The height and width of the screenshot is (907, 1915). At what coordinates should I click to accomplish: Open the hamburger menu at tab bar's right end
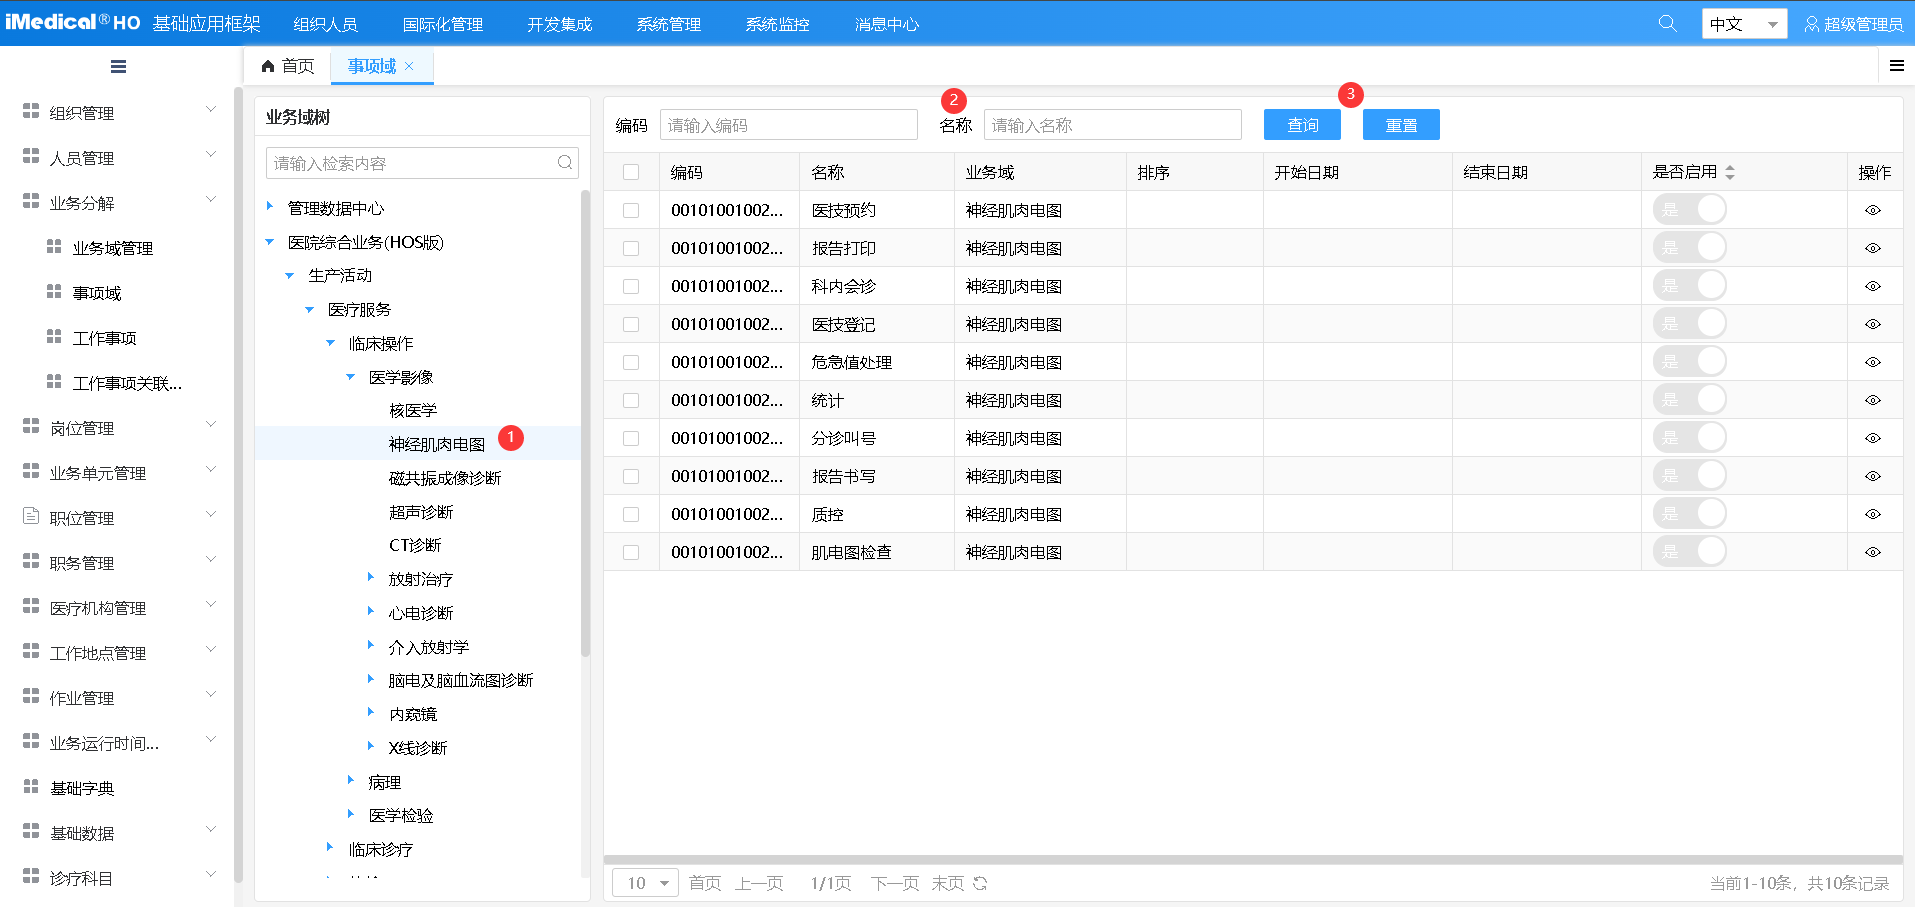point(1896,65)
